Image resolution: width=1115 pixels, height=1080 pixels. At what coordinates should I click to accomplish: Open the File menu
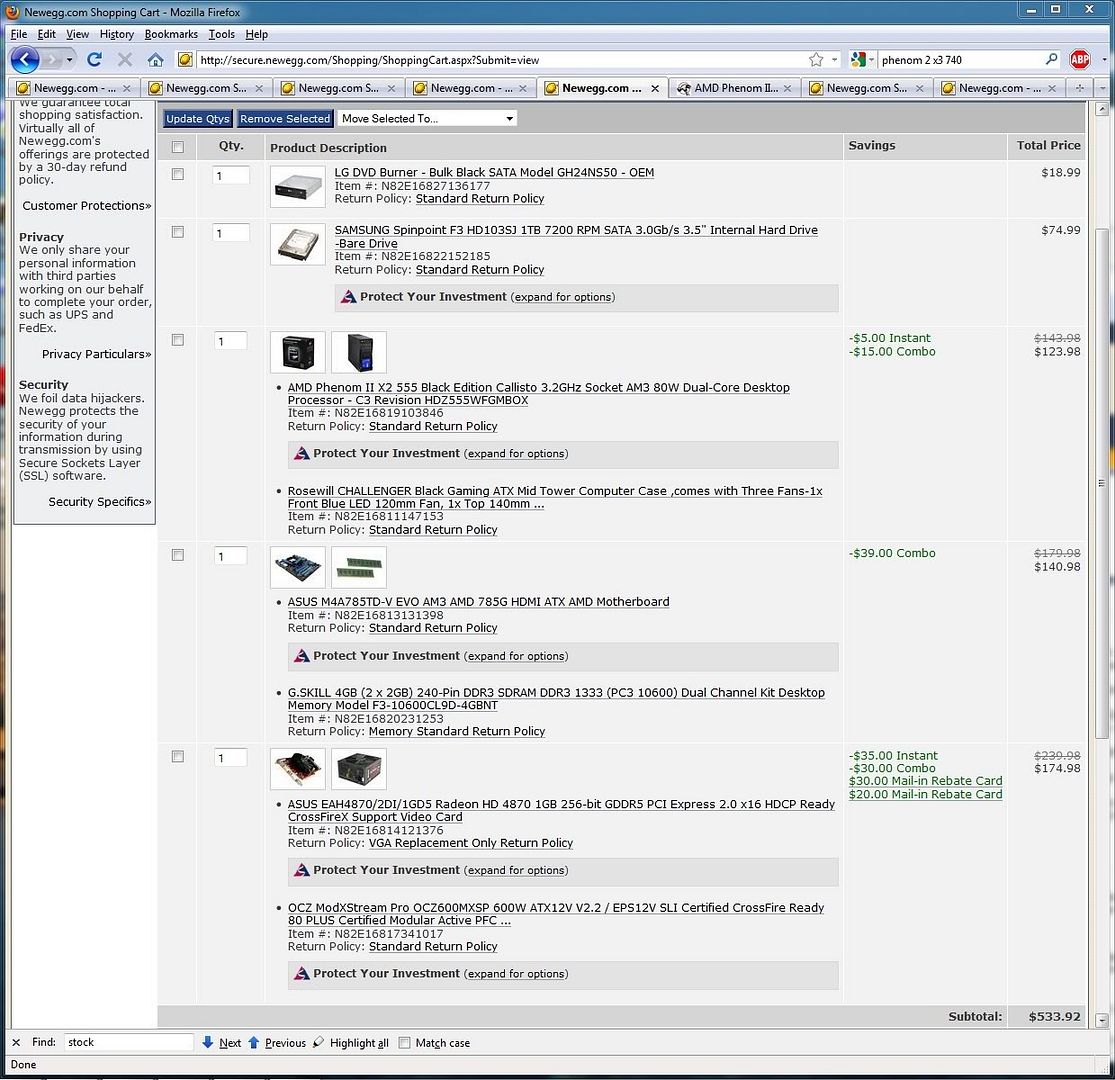(18, 34)
